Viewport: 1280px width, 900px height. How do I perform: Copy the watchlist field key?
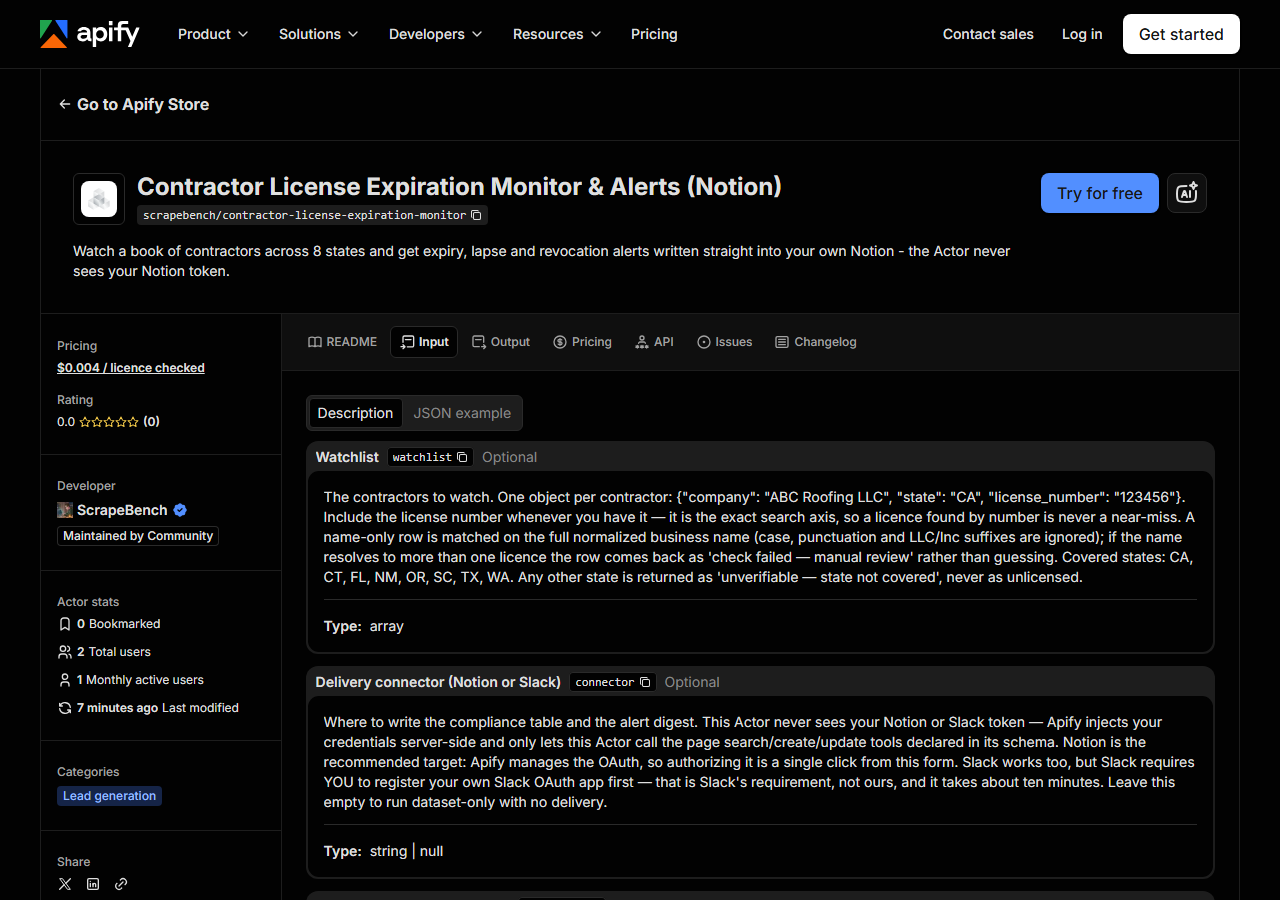coord(462,457)
